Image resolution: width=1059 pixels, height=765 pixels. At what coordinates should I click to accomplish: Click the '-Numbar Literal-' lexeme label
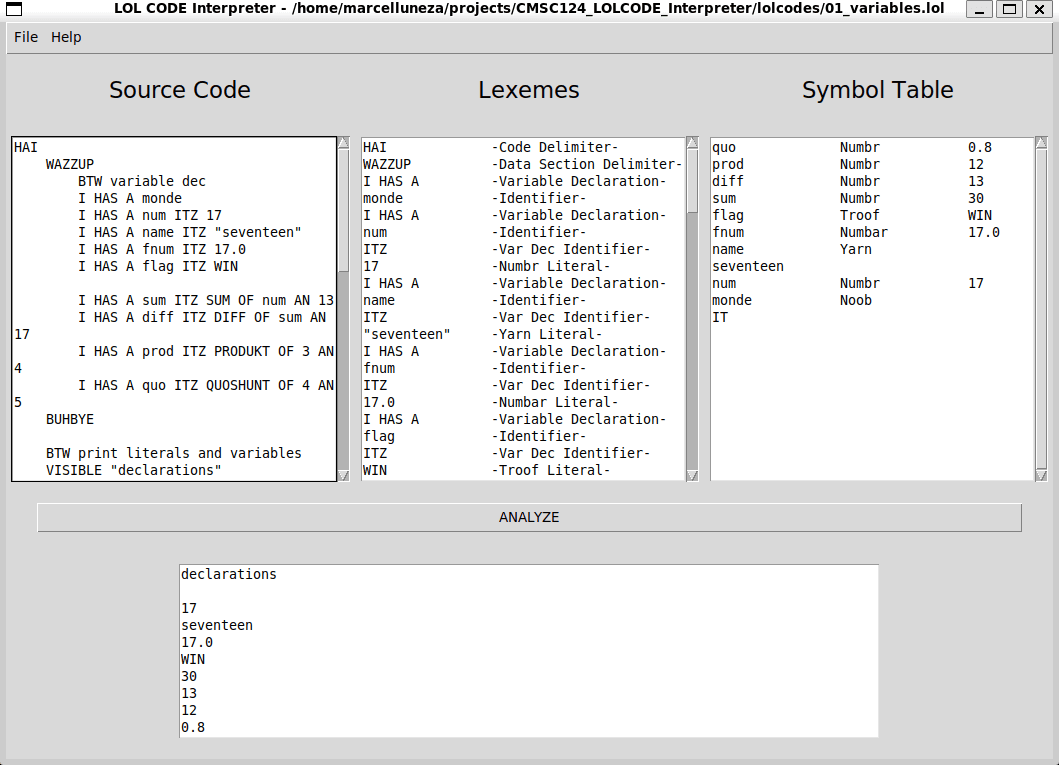pyautogui.click(x=554, y=402)
